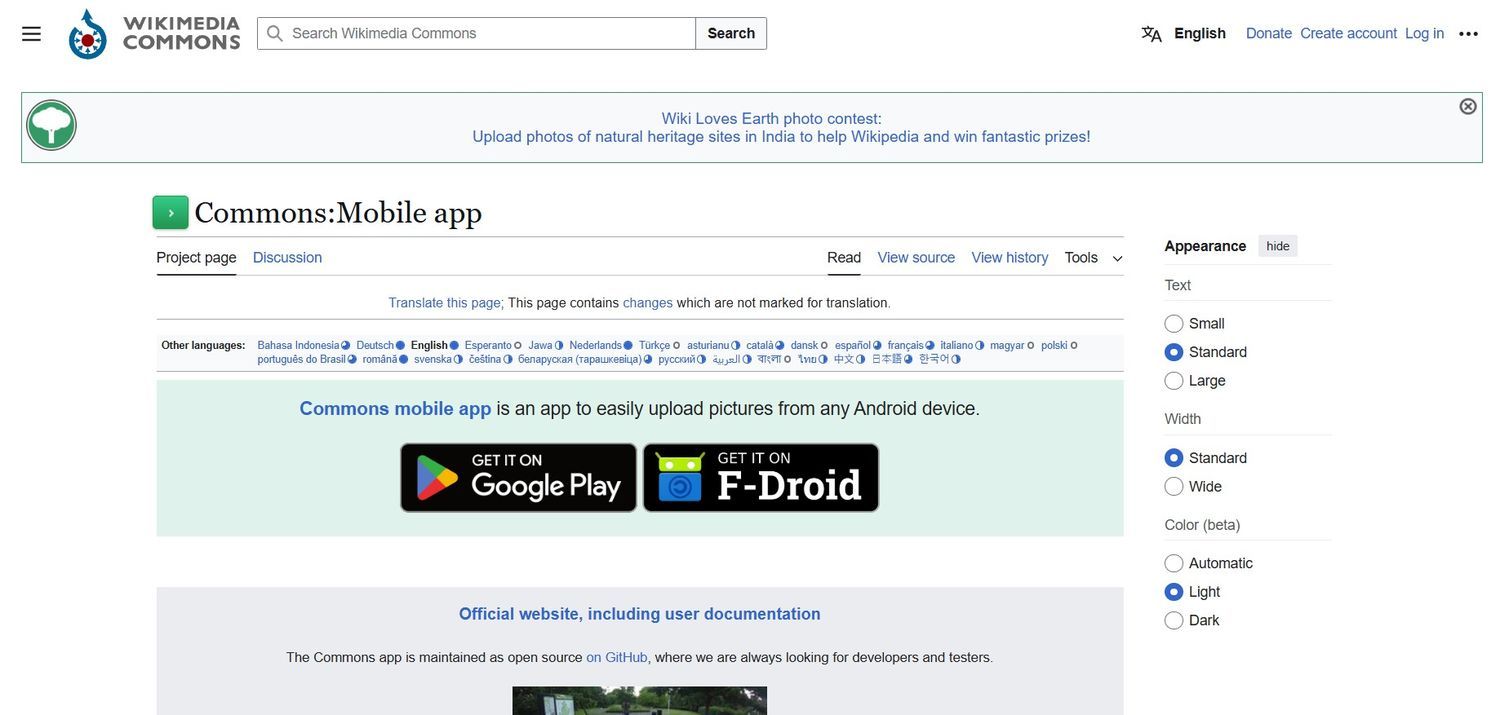Switch language to português do Brasil
The width and height of the screenshot is (1500, 715).
(301, 359)
